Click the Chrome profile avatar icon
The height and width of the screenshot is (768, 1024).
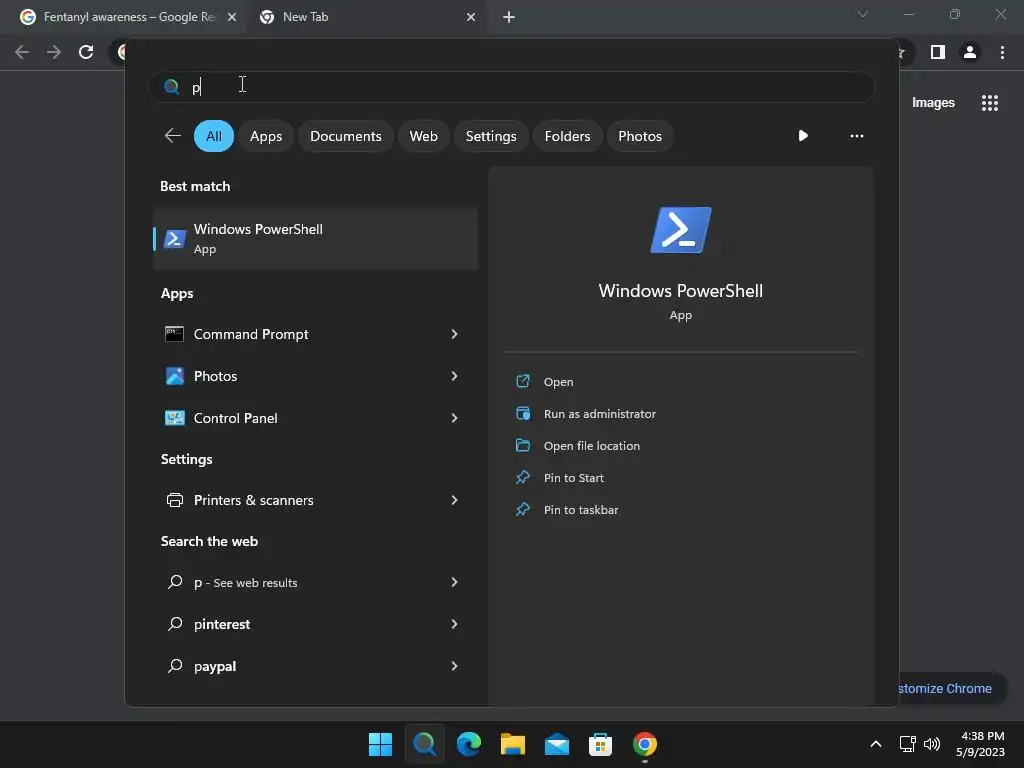click(x=970, y=52)
